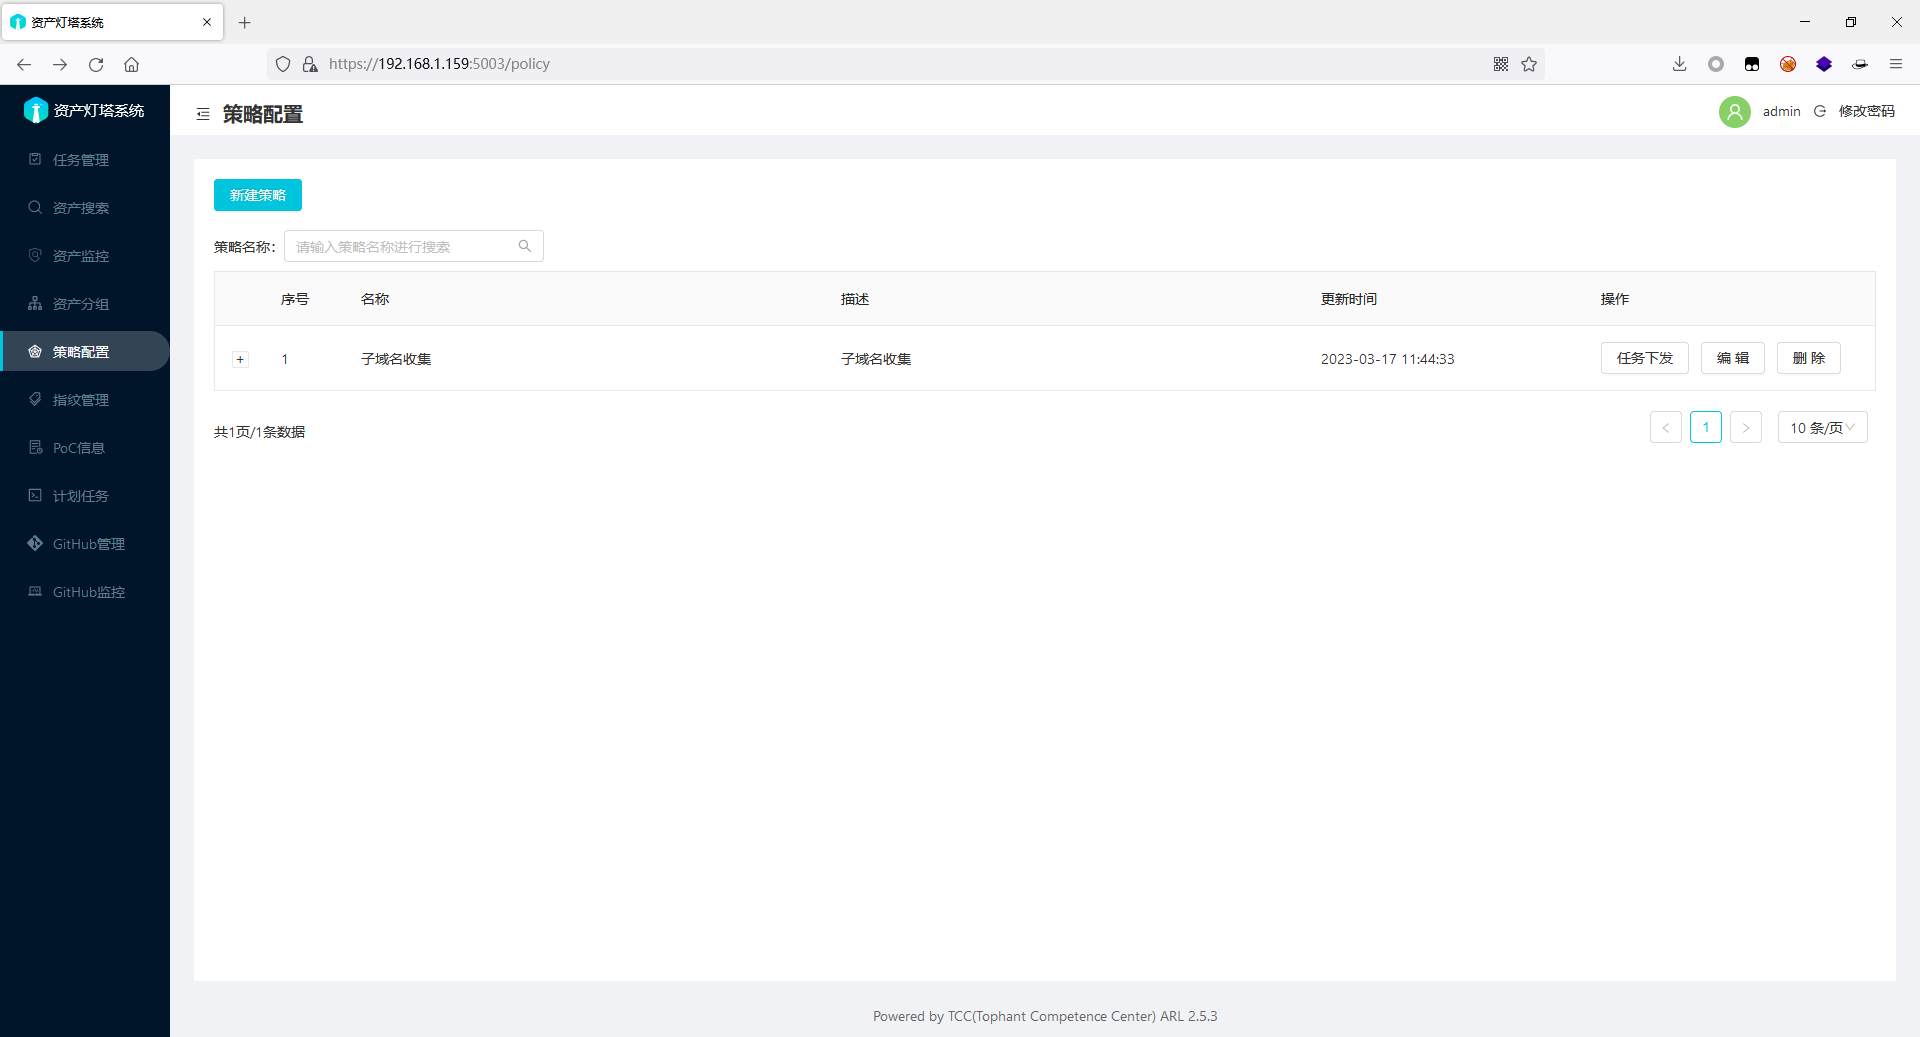This screenshot has height=1037, width=1920.
Task: Click the 资产灯塔系统 lighthouse logo
Action: click(x=36, y=110)
